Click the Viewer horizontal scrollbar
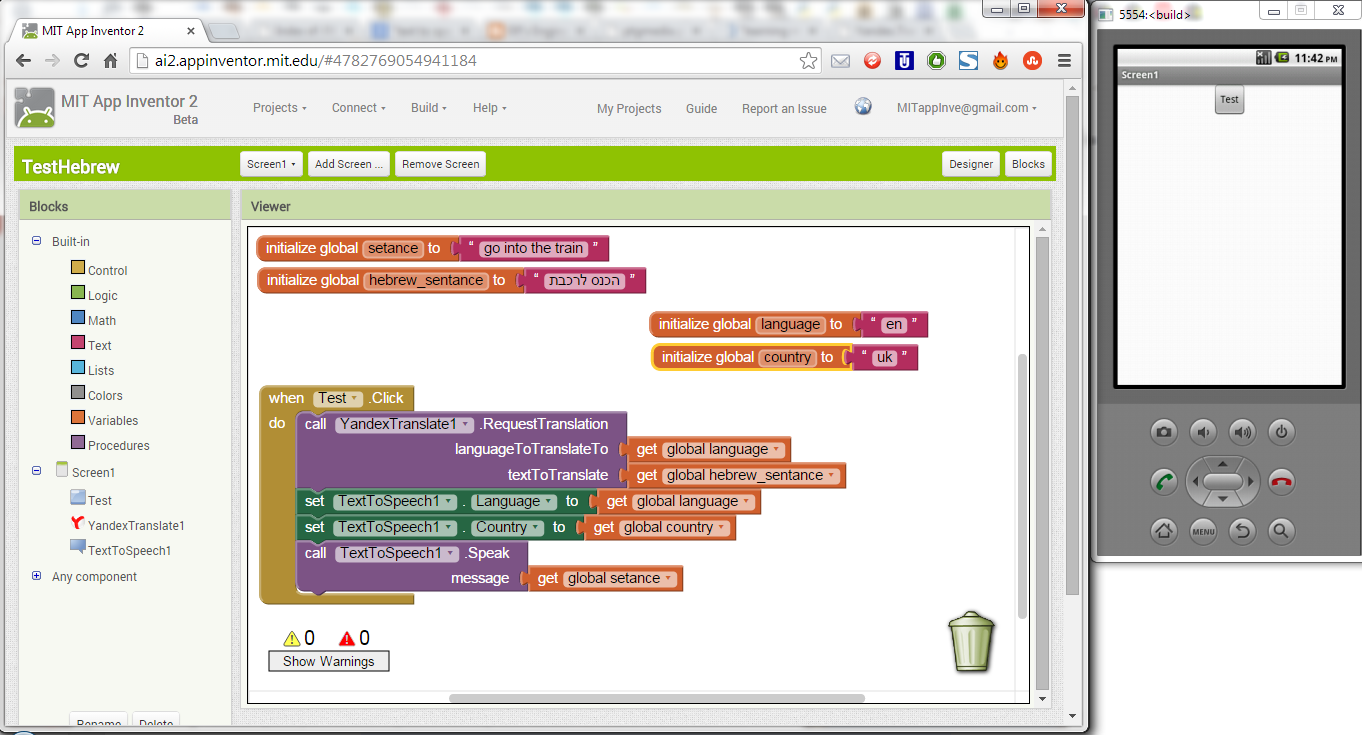Image resolution: width=1362 pixels, height=735 pixels. pyautogui.click(x=656, y=698)
